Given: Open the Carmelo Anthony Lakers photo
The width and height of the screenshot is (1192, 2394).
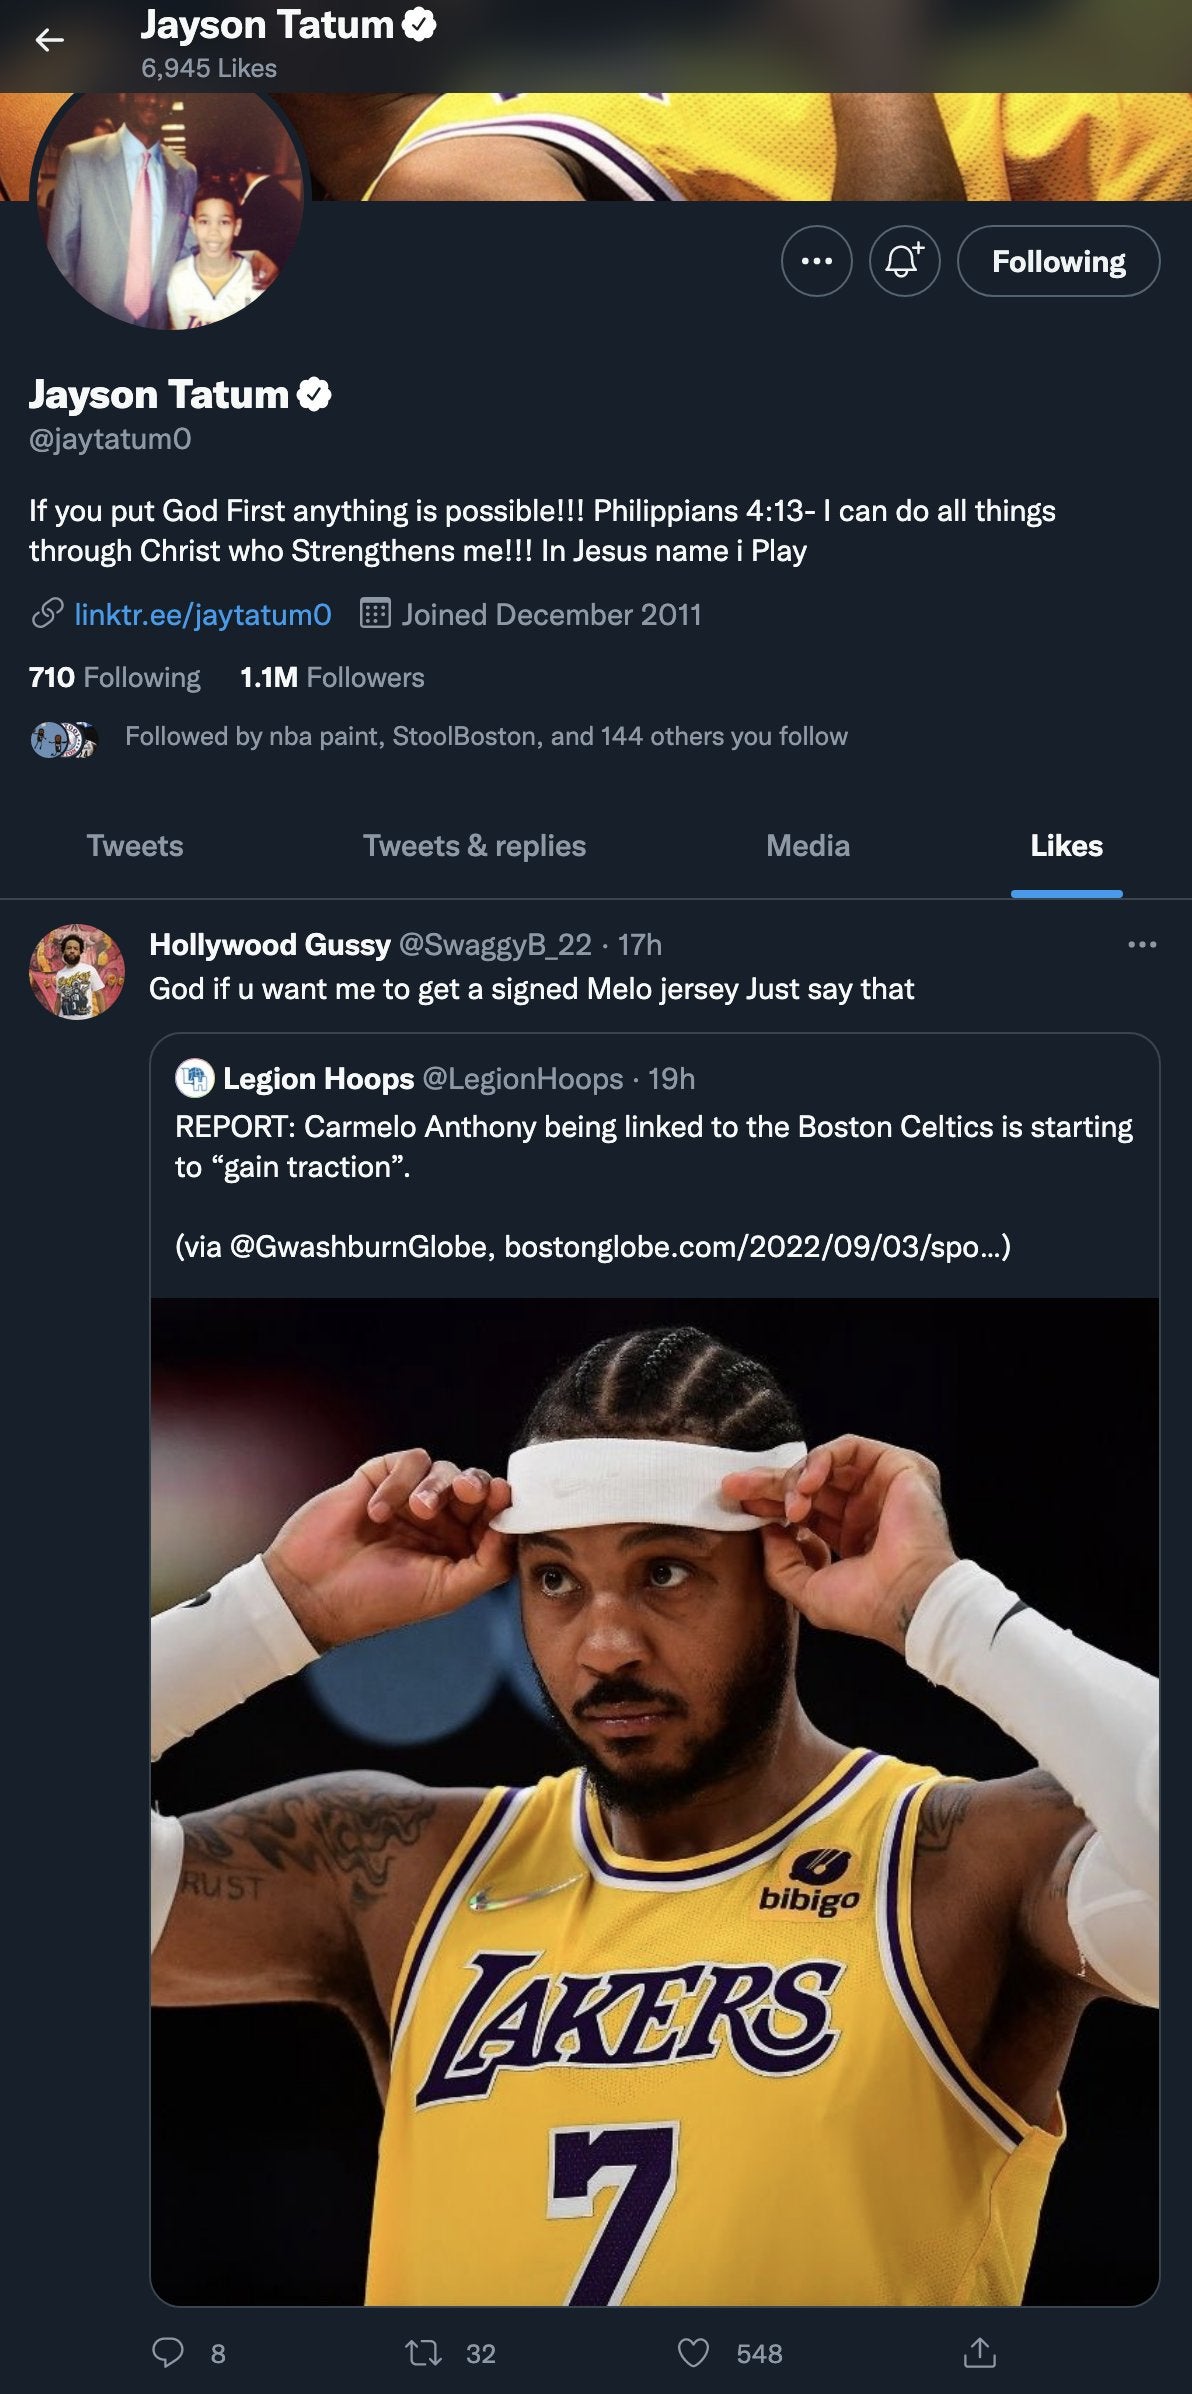Looking at the screenshot, I should click(655, 1800).
